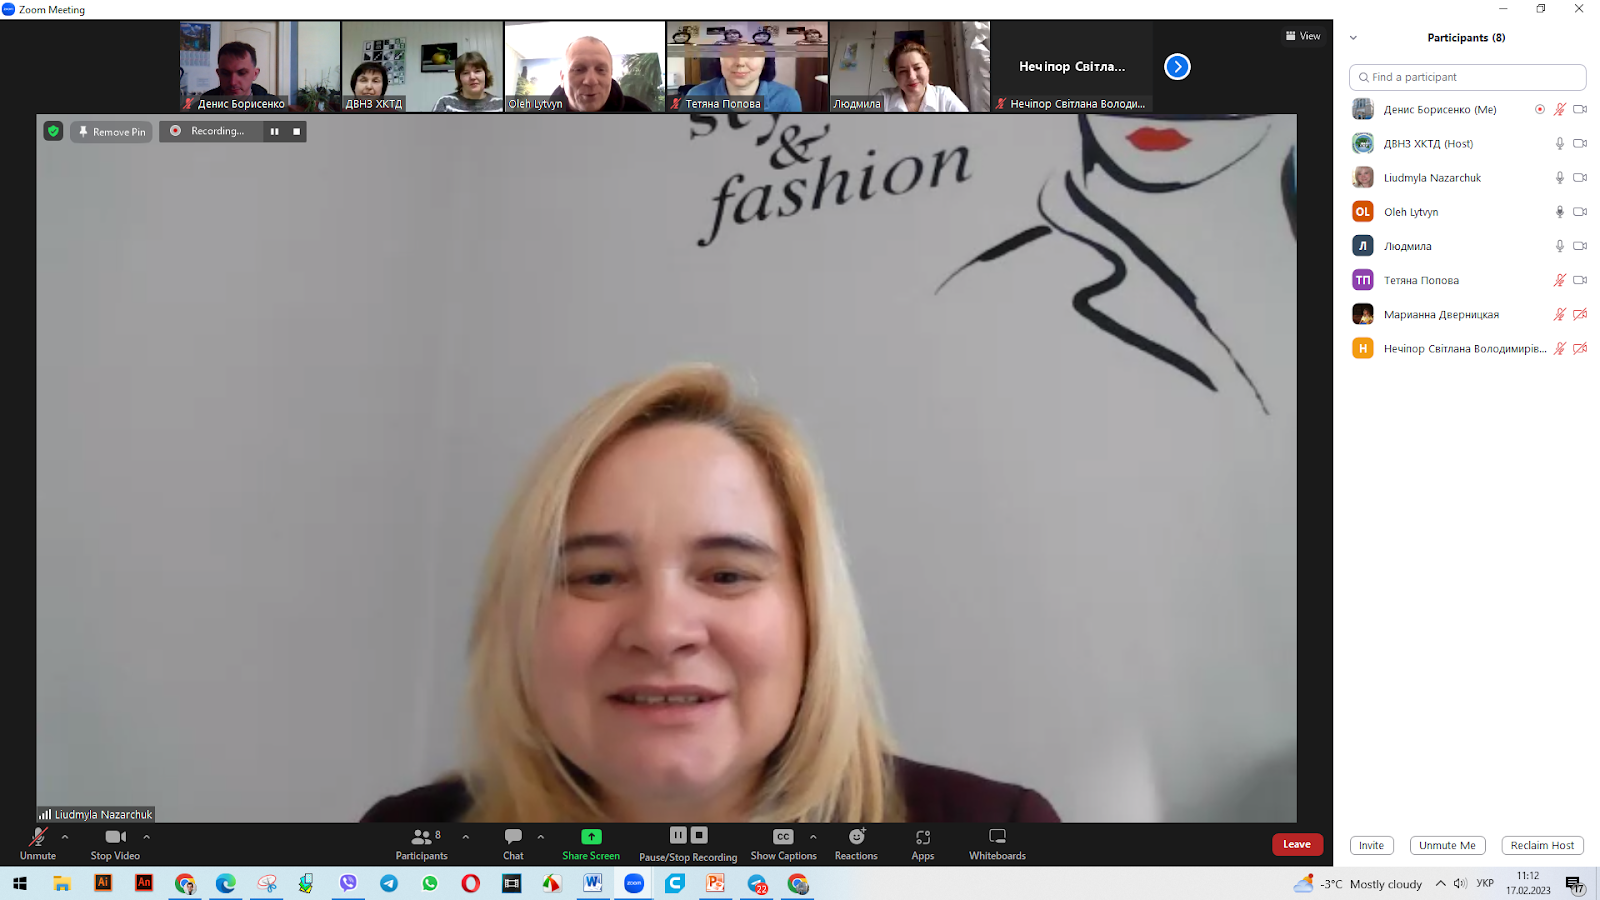
Task: Click muted microphone icon for Тетяна Попова
Action: coord(1559,280)
